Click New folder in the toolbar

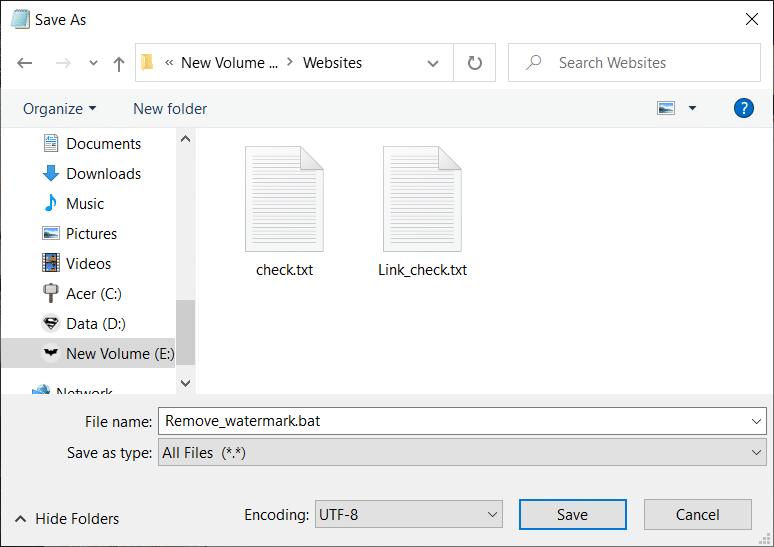(170, 108)
